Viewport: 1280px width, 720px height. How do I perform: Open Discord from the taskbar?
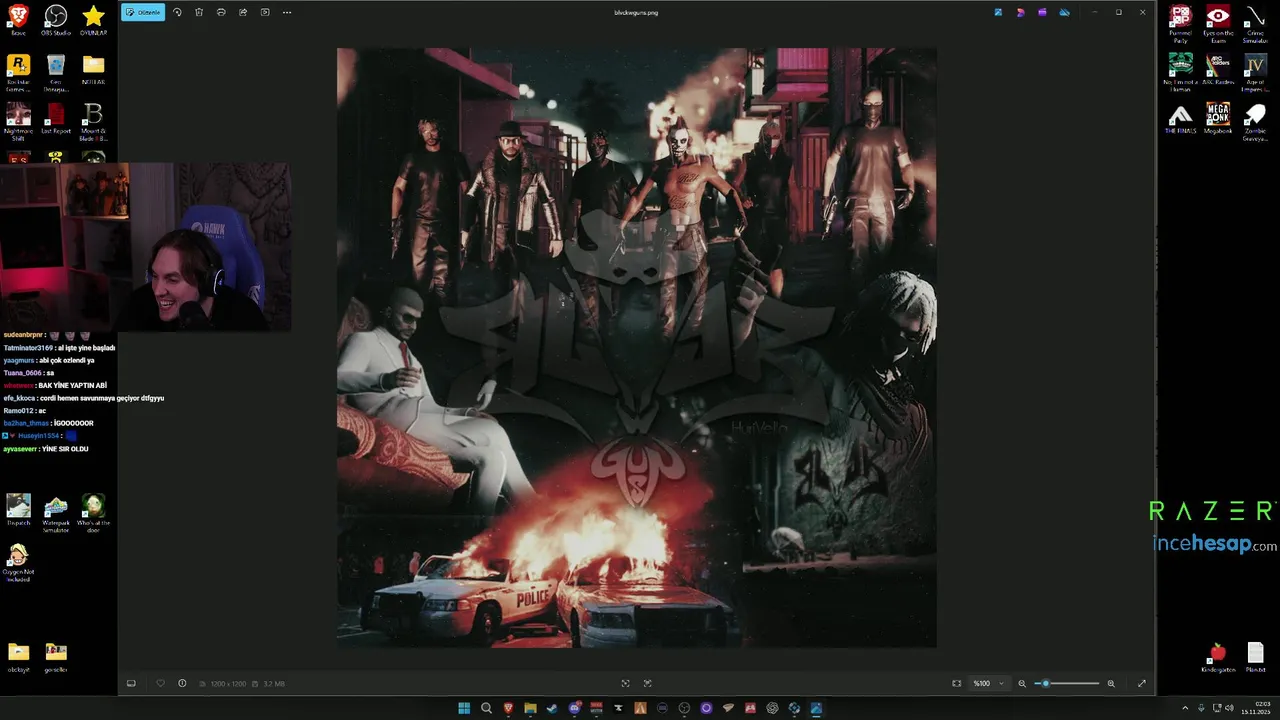point(574,708)
